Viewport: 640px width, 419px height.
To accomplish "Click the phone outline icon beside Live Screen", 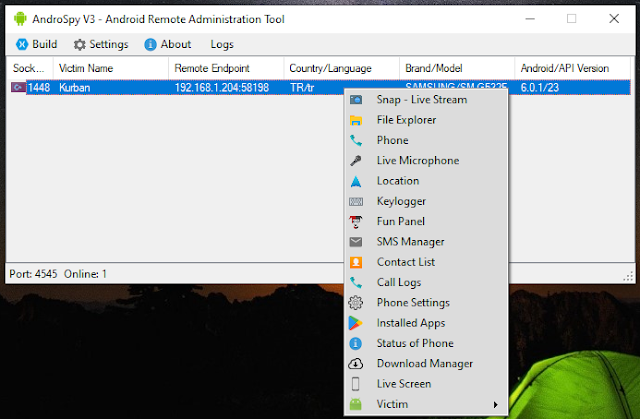I will click(x=356, y=384).
